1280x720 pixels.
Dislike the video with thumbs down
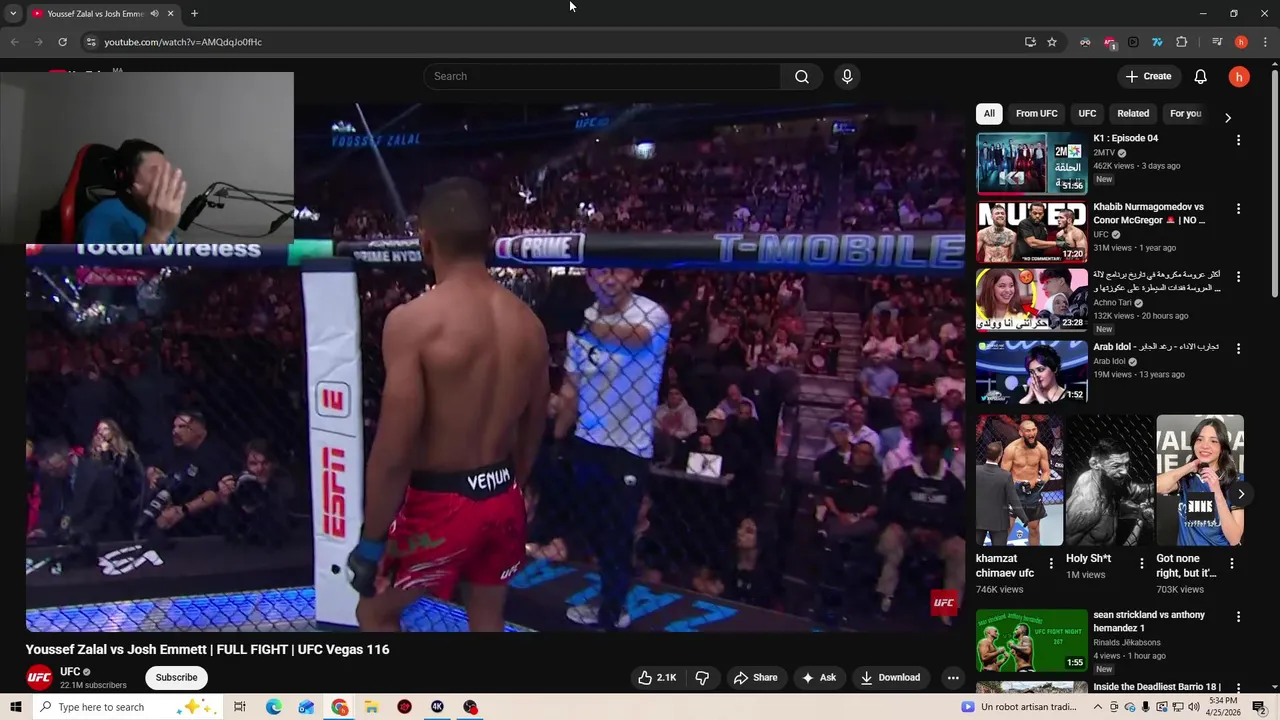702,677
